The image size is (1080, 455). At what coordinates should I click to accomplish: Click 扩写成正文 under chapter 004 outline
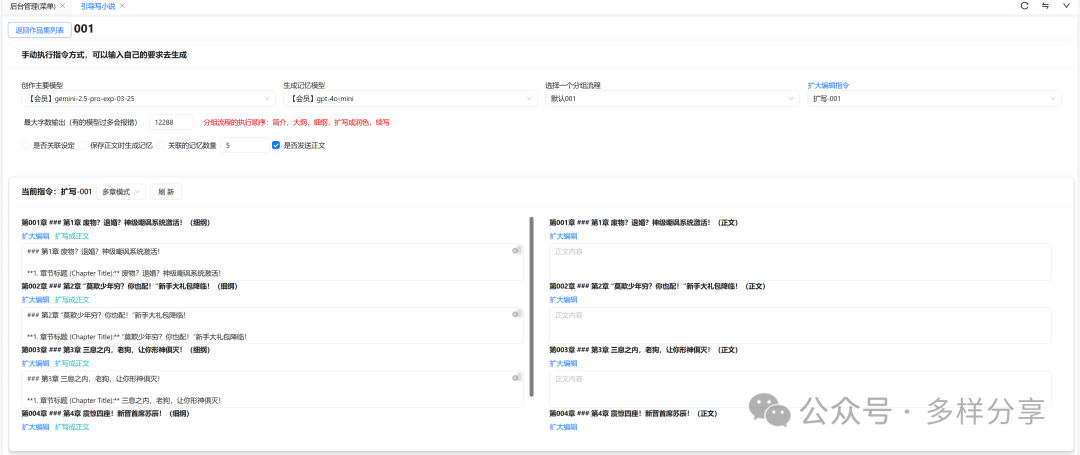[x=72, y=427]
